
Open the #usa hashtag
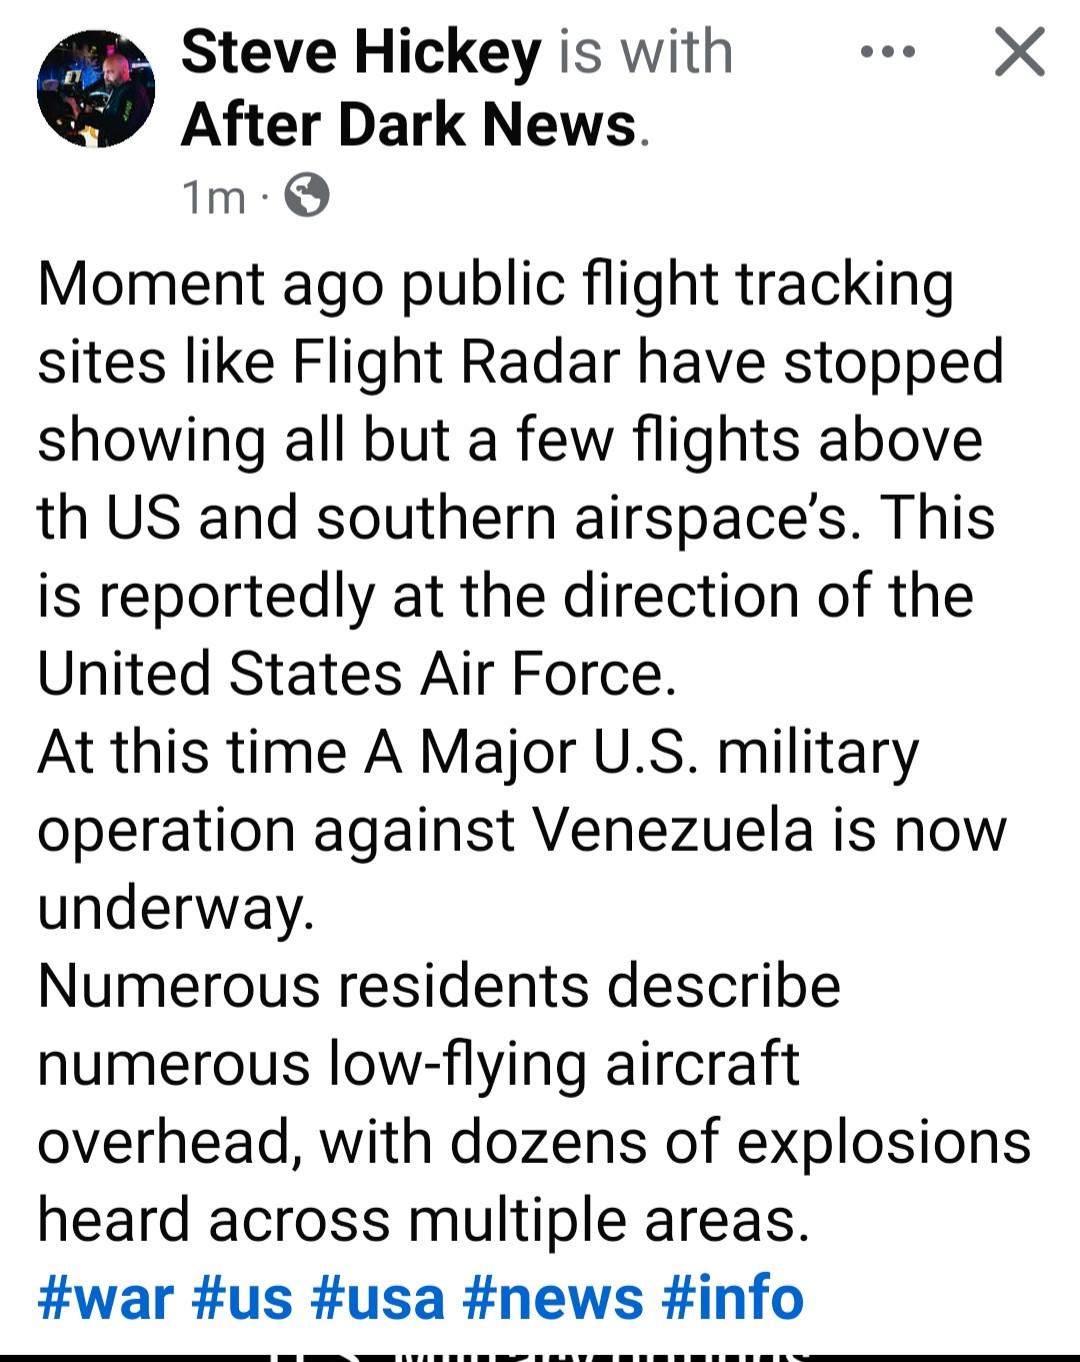(377, 1298)
